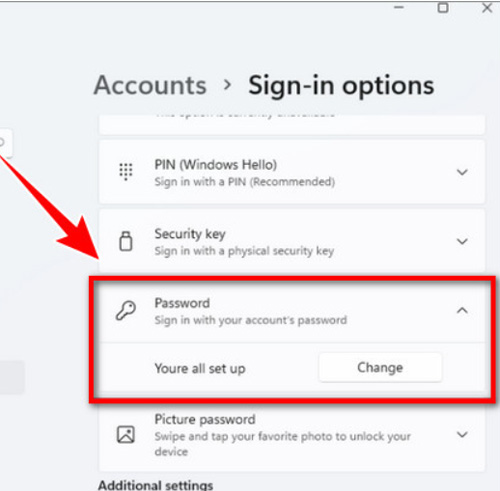
Task: Collapse the Password section chevron
Action: tap(462, 311)
